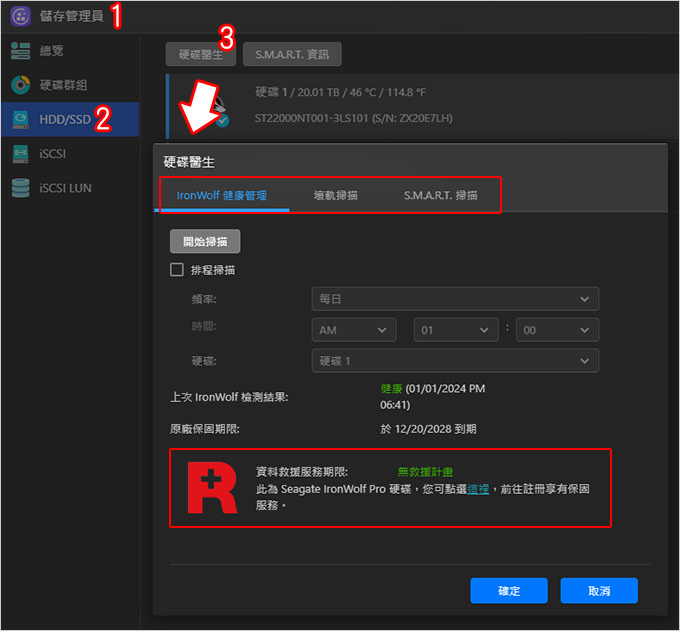The image size is (680, 631).
Task: Open the 頻率 每日 dropdown
Action: (x=455, y=299)
